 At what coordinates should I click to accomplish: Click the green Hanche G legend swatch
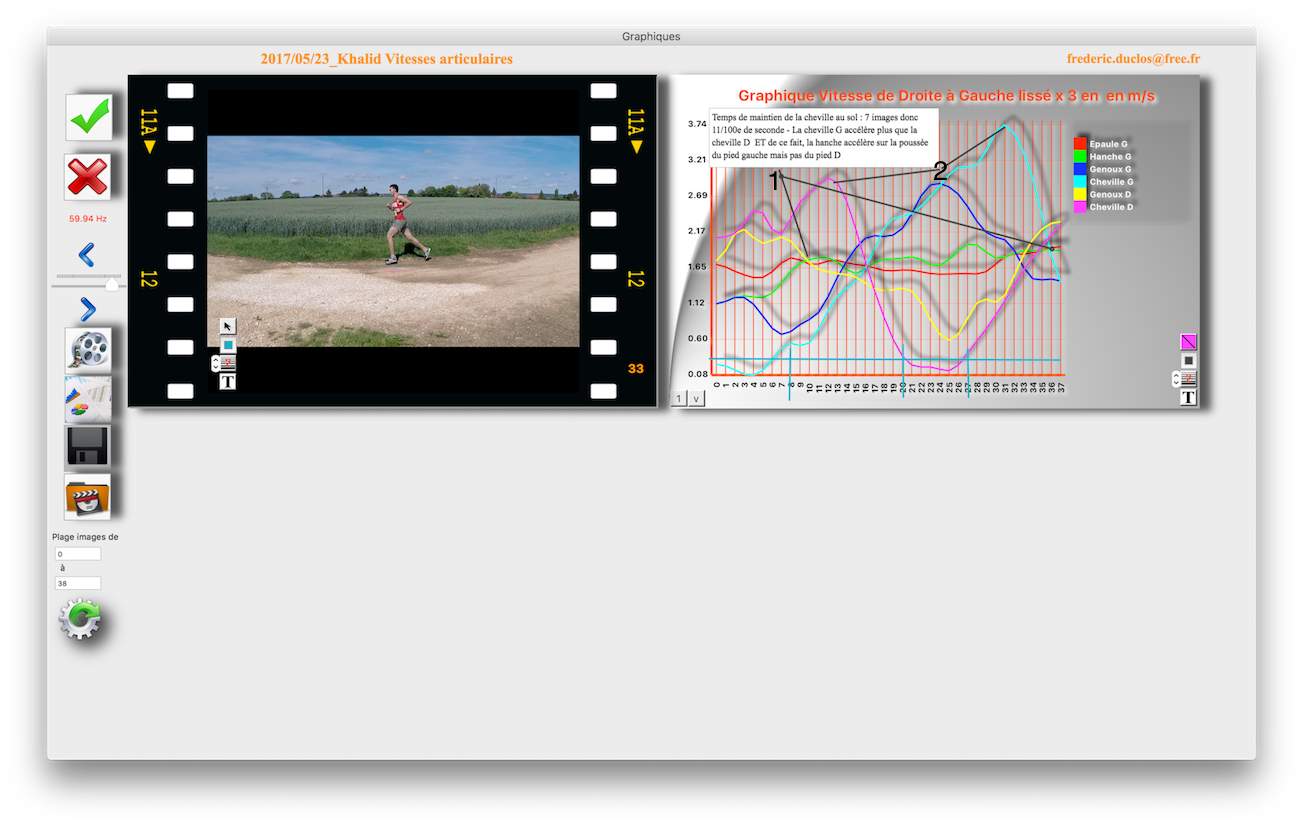tap(1080, 157)
